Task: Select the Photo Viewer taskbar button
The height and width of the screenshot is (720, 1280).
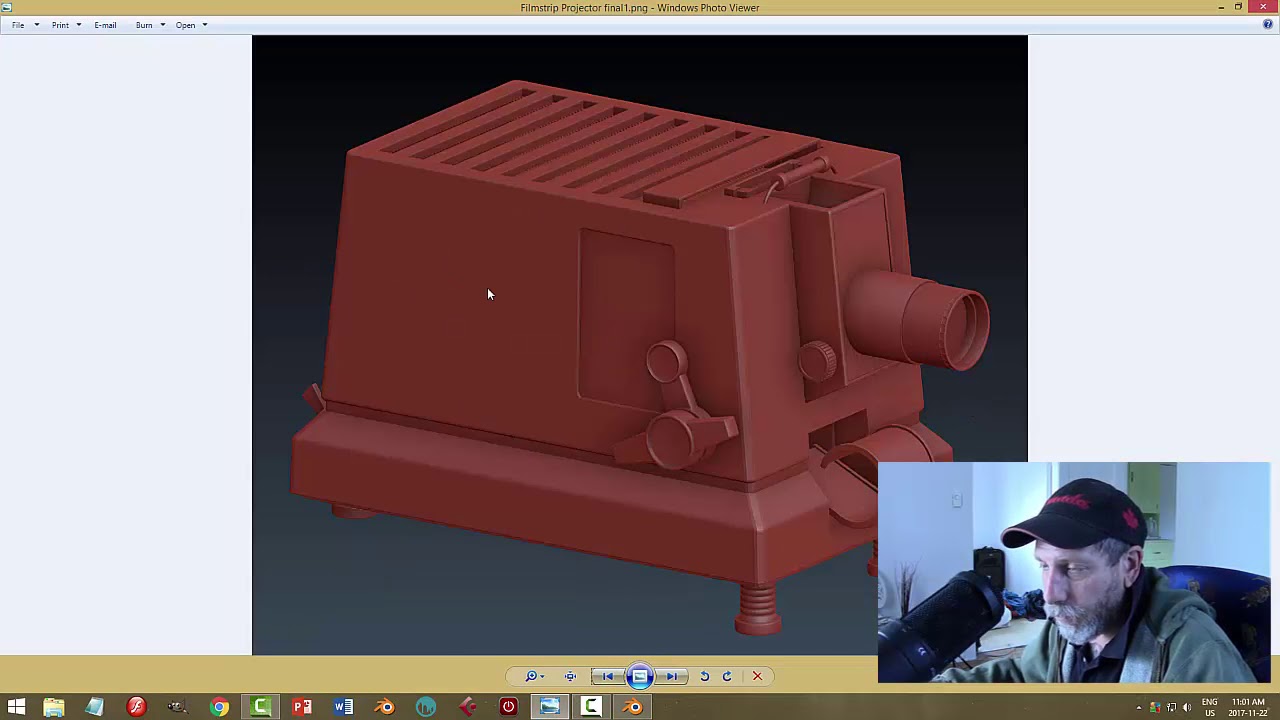Action: pos(549,708)
